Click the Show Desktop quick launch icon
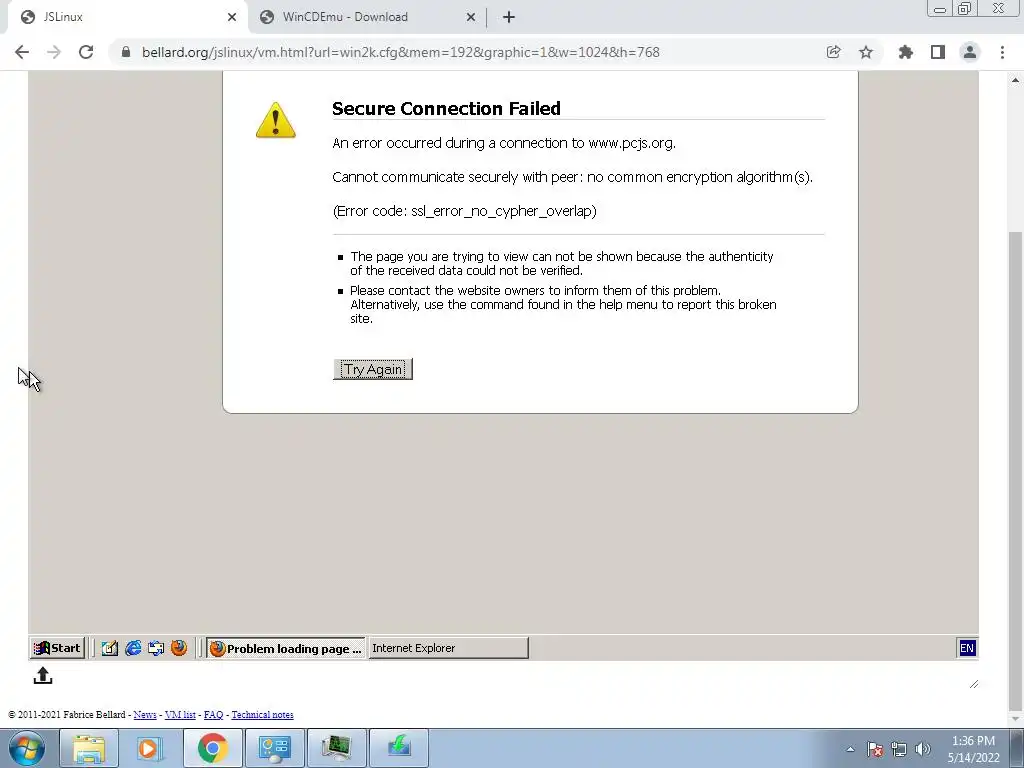Image resolution: width=1024 pixels, height=768 pixels. [109, 648]
